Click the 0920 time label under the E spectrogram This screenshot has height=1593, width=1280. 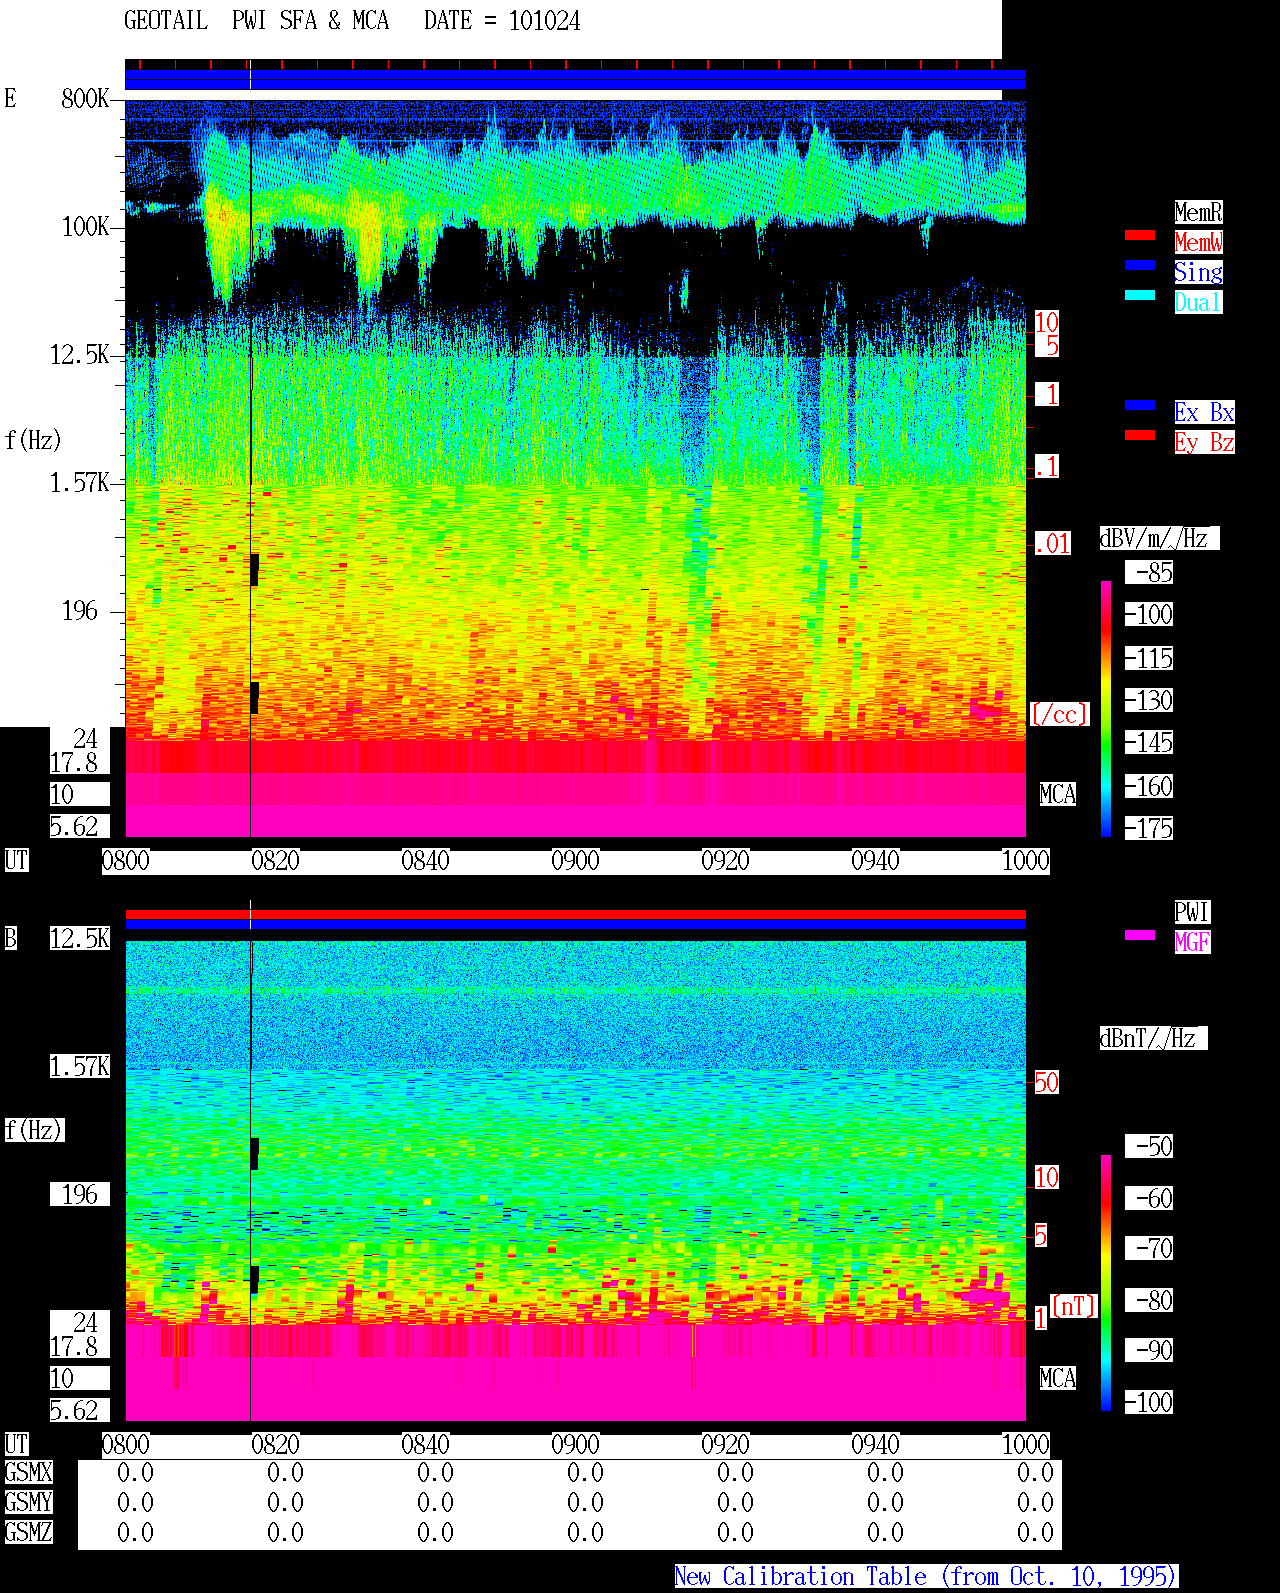tap(725, 861)
